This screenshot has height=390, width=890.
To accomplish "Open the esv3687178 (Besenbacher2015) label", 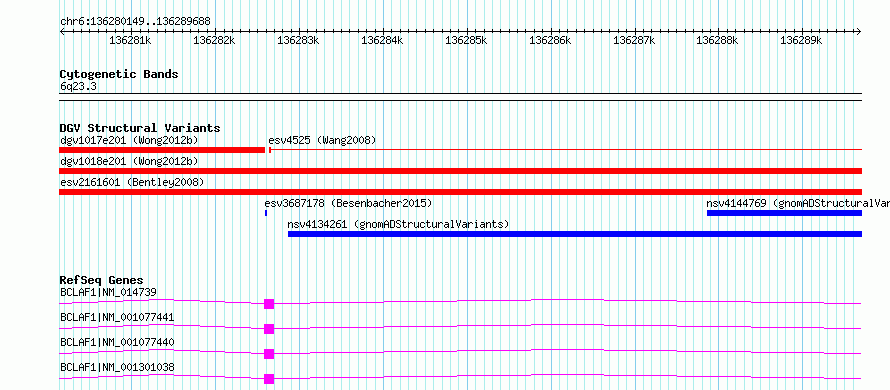I will tap(348, 203).
